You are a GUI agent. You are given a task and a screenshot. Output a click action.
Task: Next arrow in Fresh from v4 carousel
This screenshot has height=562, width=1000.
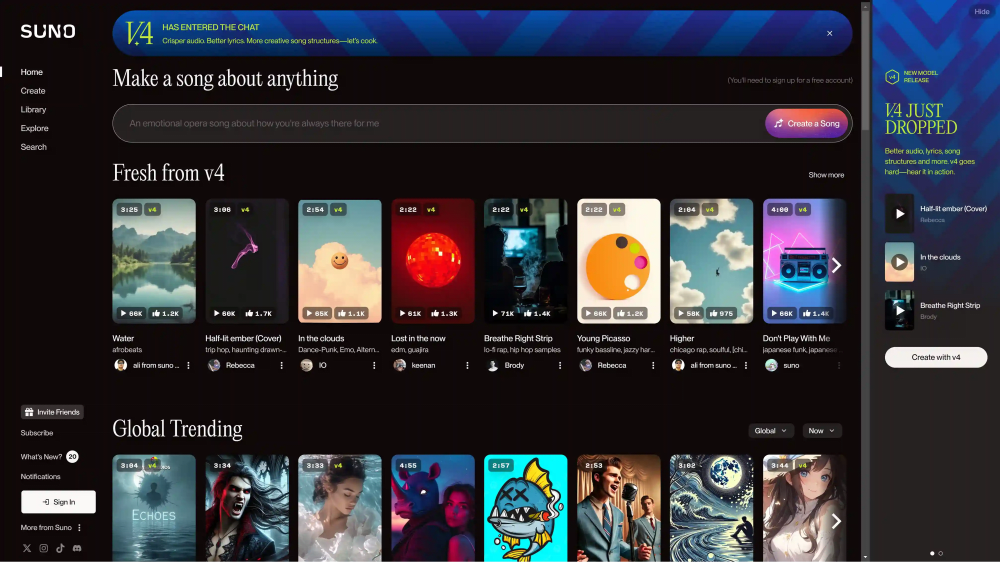[836, 265]
